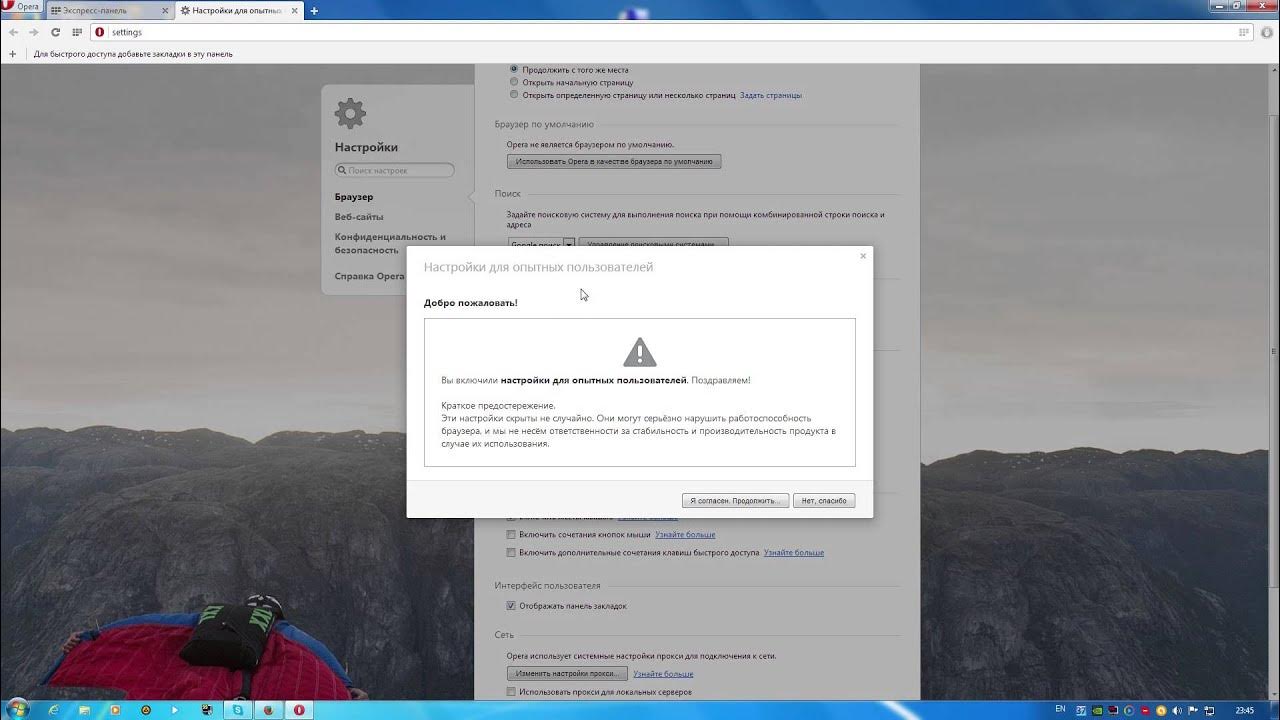Image resolution: width=1280 pixels, height=720 pixels.
Task: Open the orange media player taskbar icon
Action: point(115,710)
